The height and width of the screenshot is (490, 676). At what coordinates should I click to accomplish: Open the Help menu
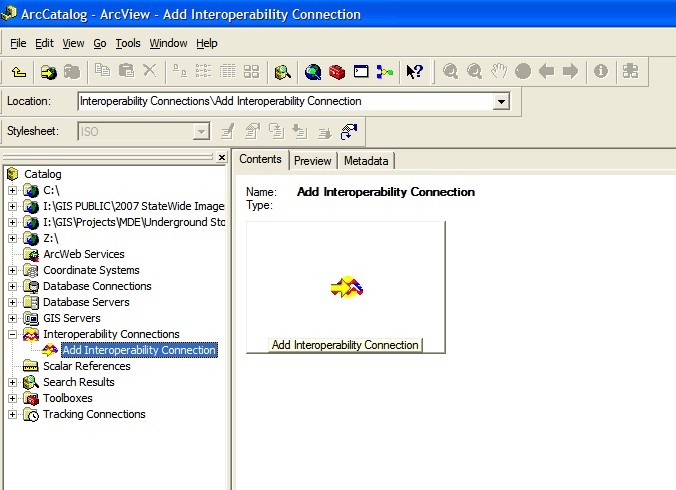point(207,43)
